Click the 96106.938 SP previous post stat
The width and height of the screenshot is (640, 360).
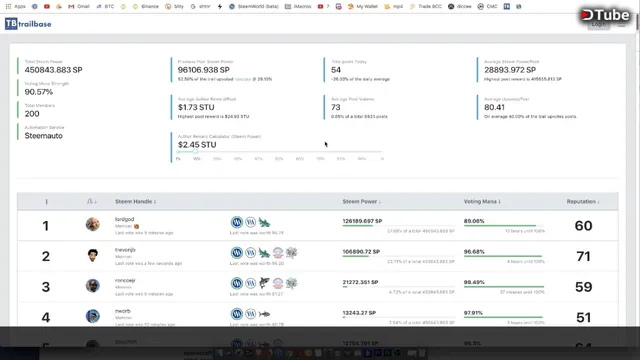pyautogui.click(x=203, y=70)
